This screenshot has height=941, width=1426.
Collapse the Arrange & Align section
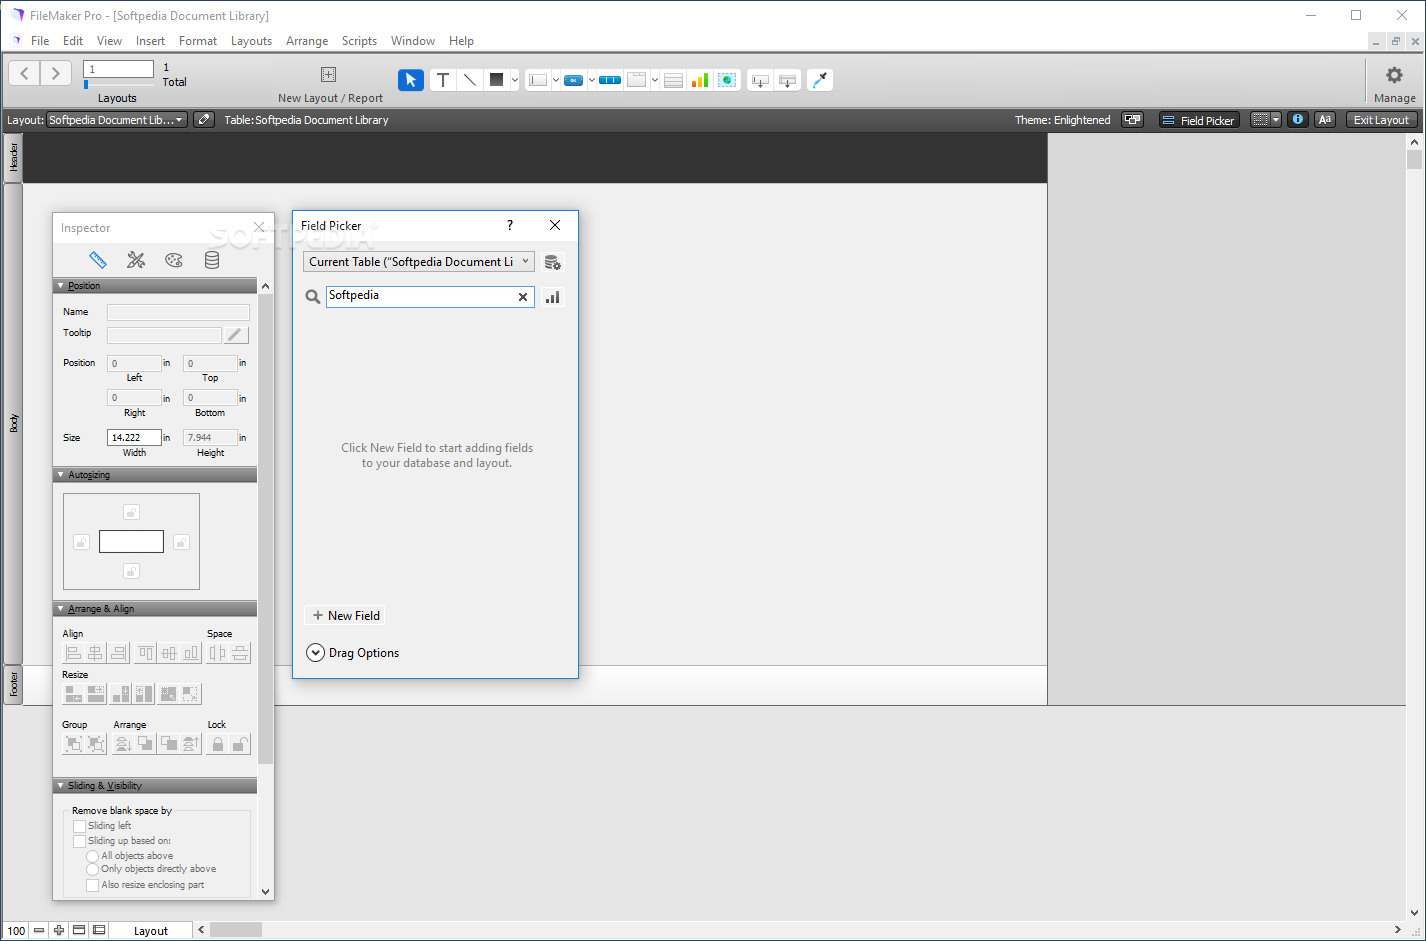tap(61, 609)
